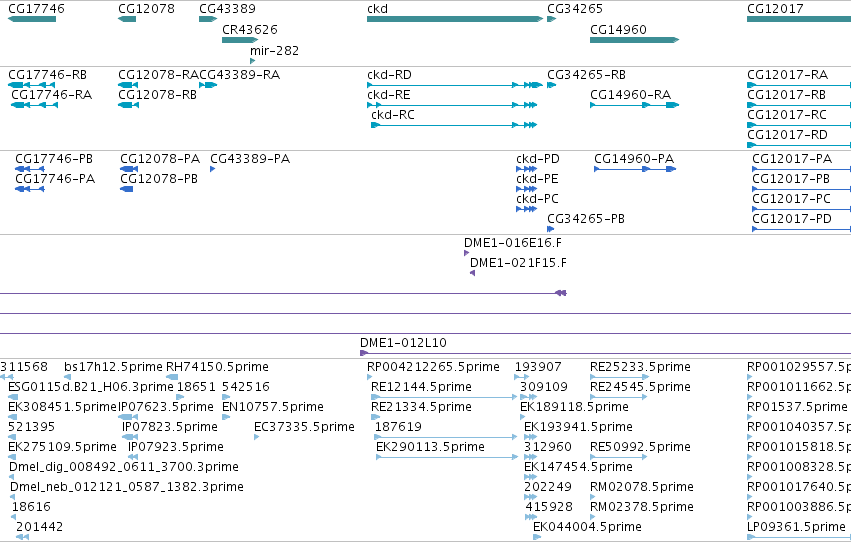Select the CG17746 gene label
The width and height of the screenshot is (851, 542).
pyautogui.click(x=36, y=9)
